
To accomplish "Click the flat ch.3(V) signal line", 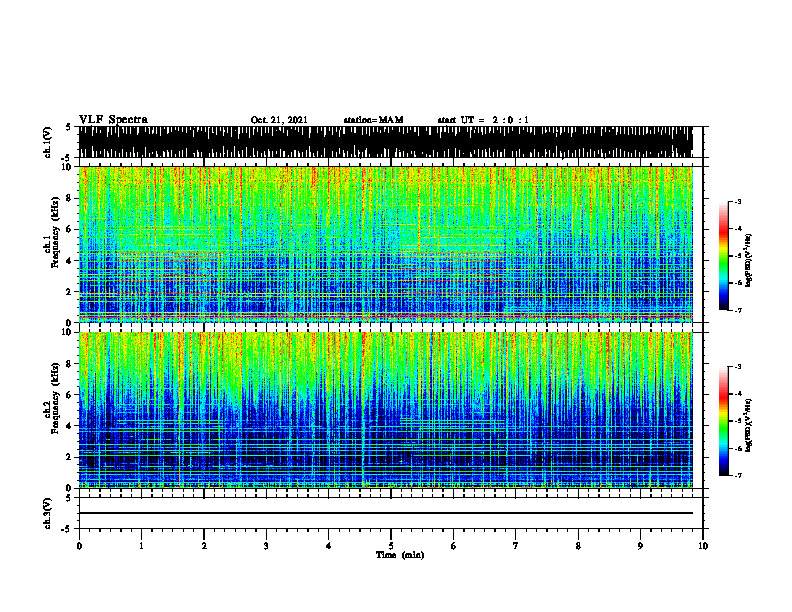I will click(385, 513).
